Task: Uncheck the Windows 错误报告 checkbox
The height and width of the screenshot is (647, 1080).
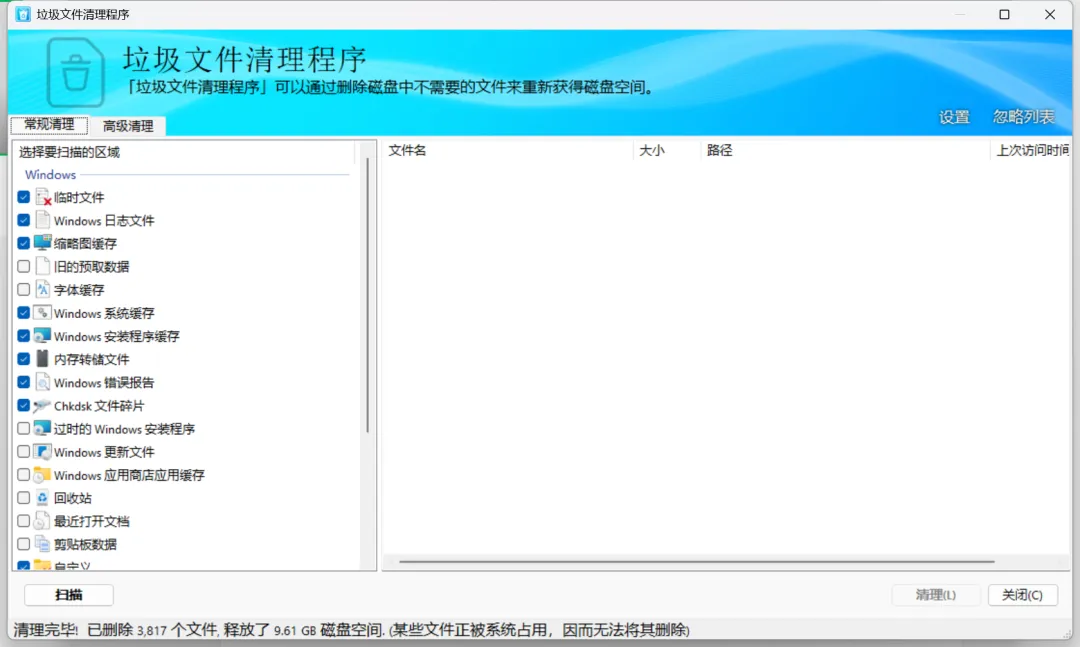Action: click(x=23, y=382)
